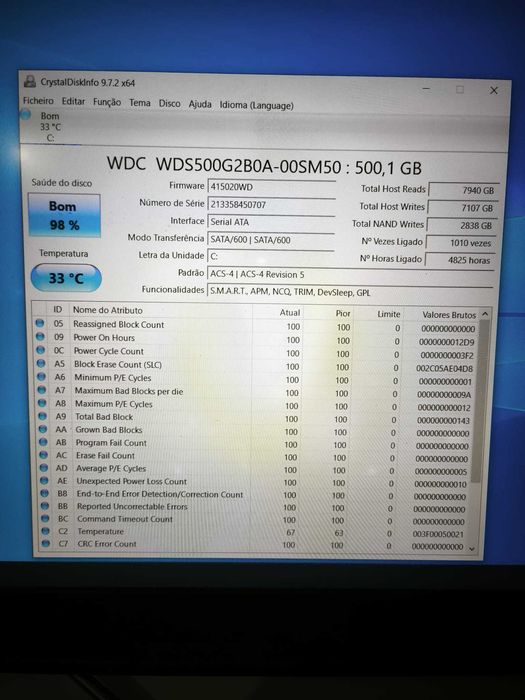
Task: Open the Idioma (Language) menu
Action: coord(256,105)
